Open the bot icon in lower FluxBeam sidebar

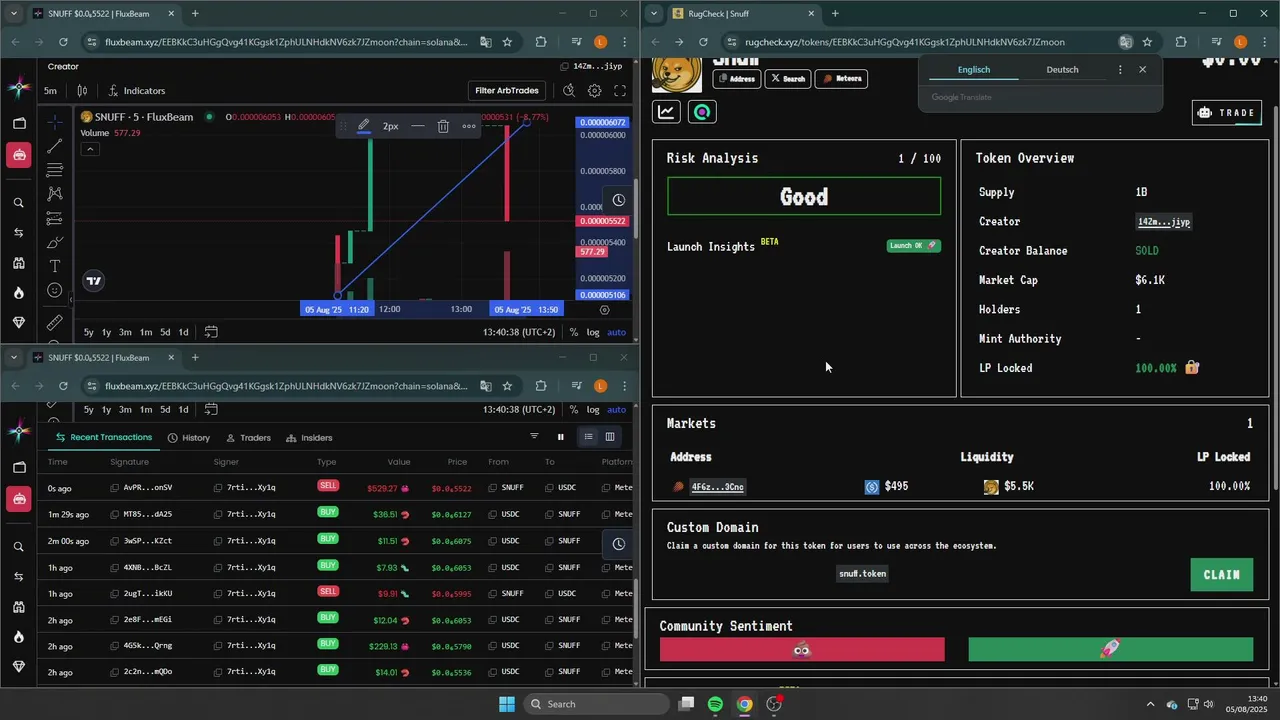click(x=19, y=499)
